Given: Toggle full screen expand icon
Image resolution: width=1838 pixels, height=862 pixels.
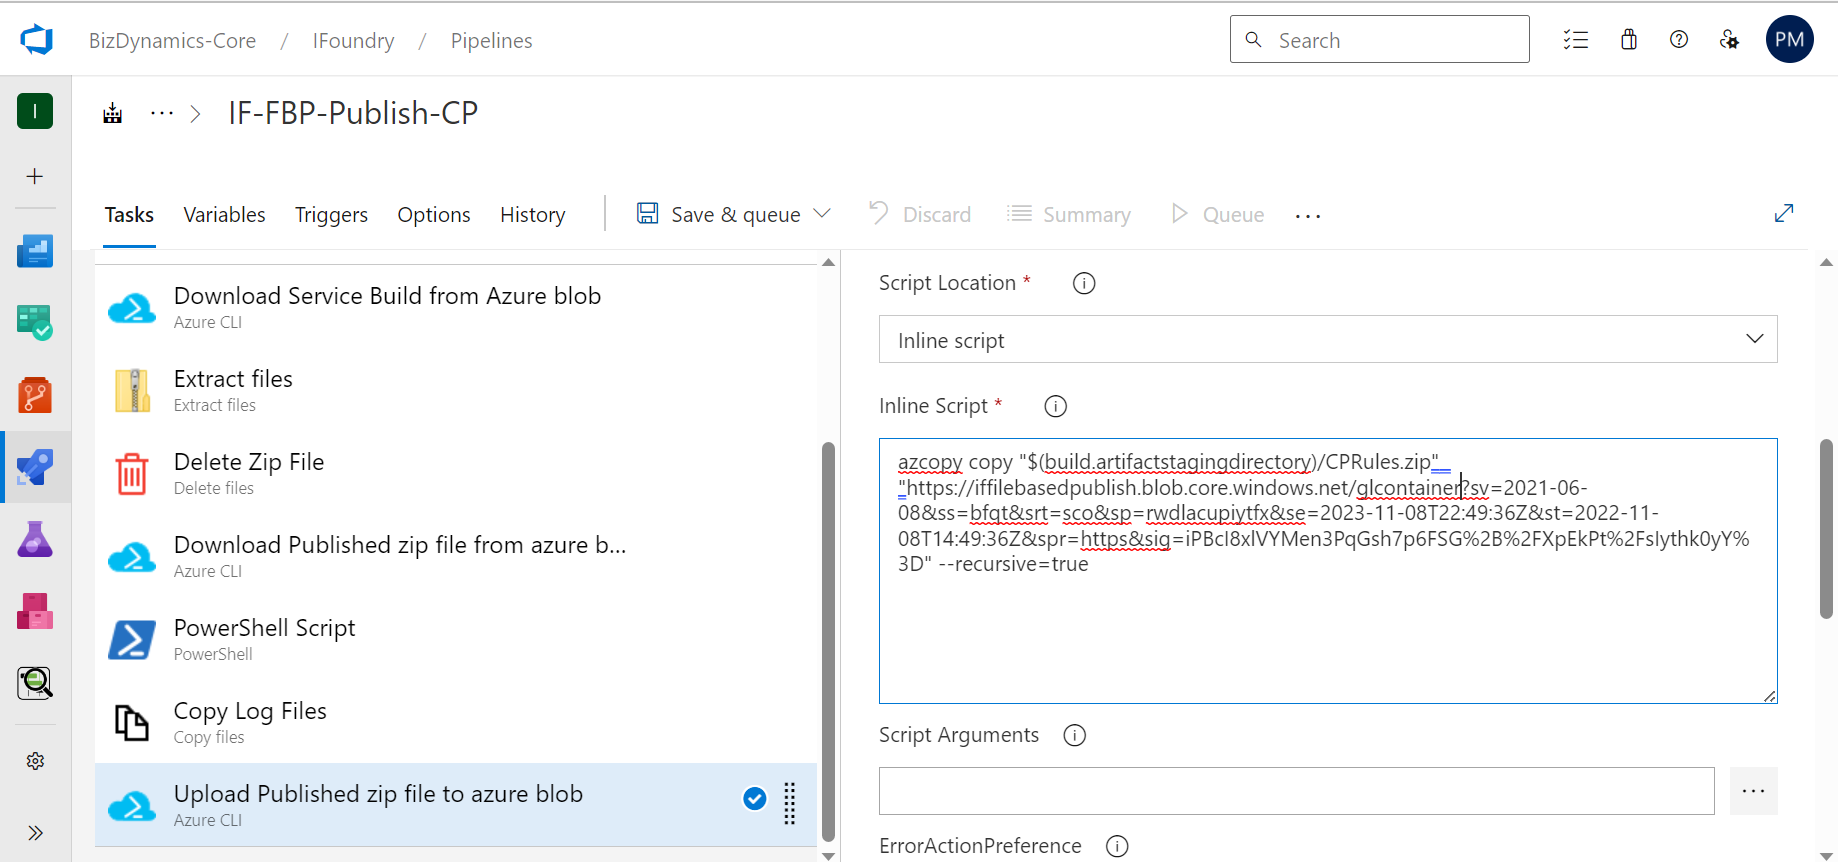Looking at the screenshot, I should point(1783,213).
